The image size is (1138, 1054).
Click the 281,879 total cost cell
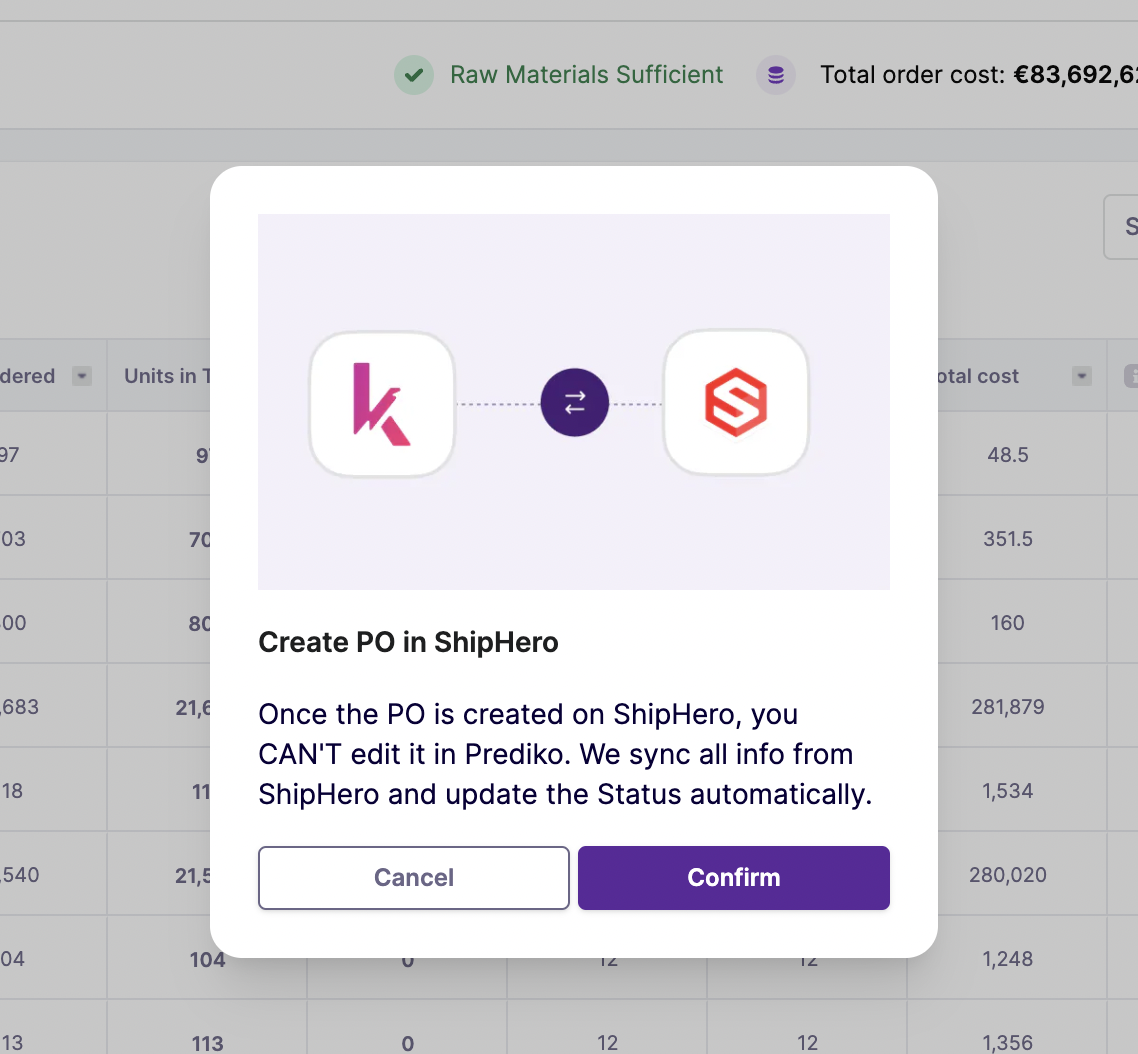click(1007, 707)
